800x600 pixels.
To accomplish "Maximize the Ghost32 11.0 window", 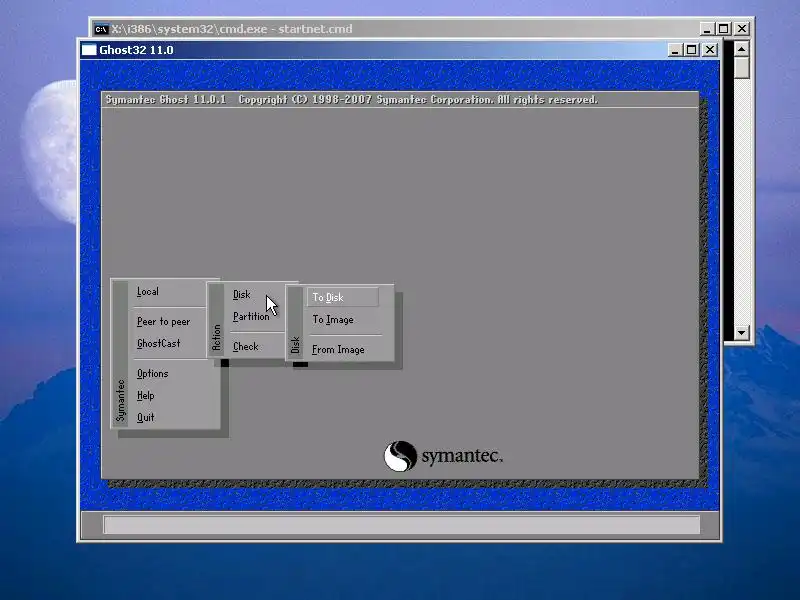I will pyautogui.click(x=691, y=50).
